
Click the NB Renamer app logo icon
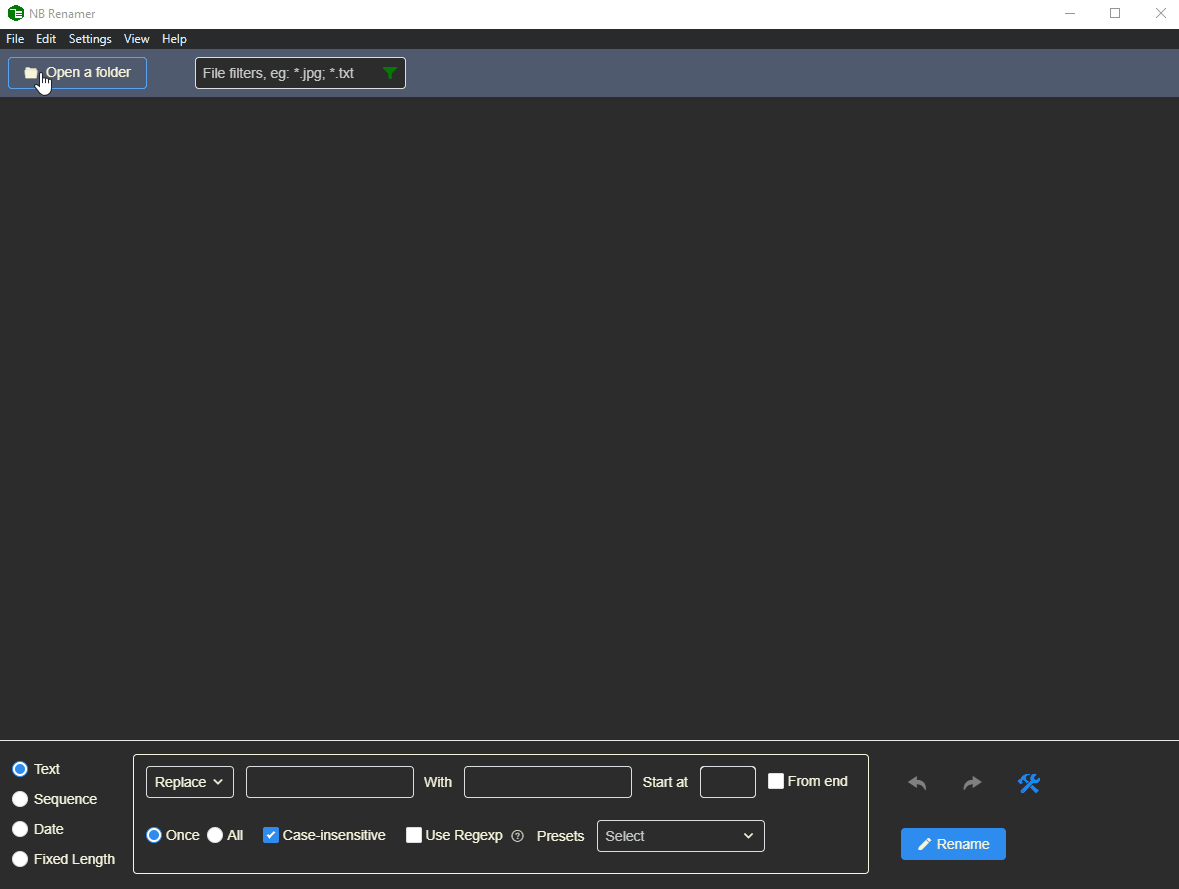click(x=15, y=14)
